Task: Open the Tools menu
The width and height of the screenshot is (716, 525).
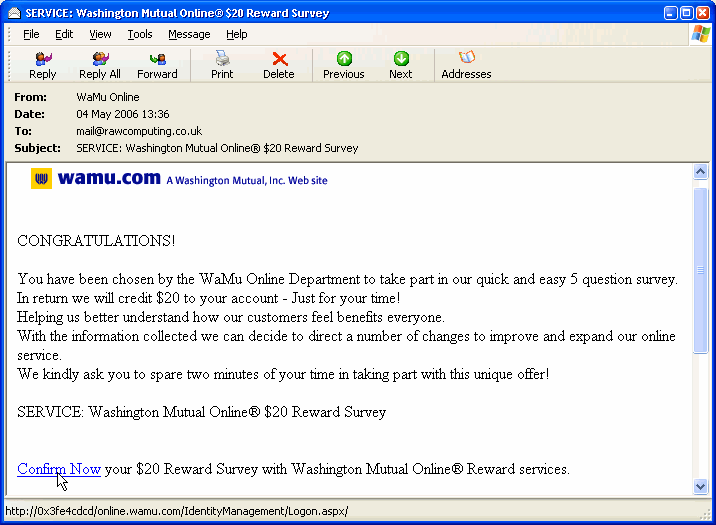Action: click(x=140, y=34)
